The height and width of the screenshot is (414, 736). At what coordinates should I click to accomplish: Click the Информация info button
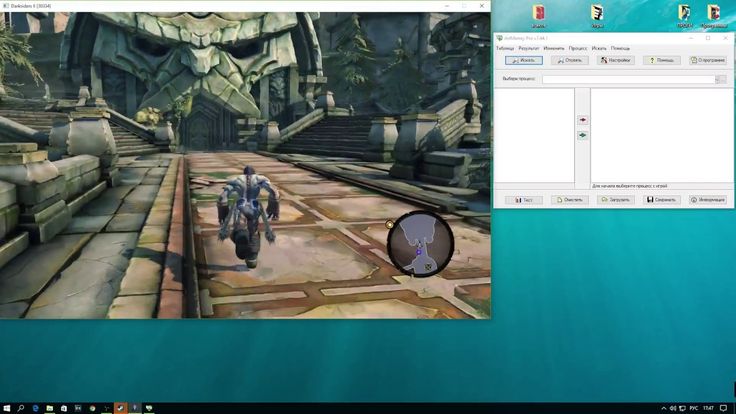(x=708, y=199)
